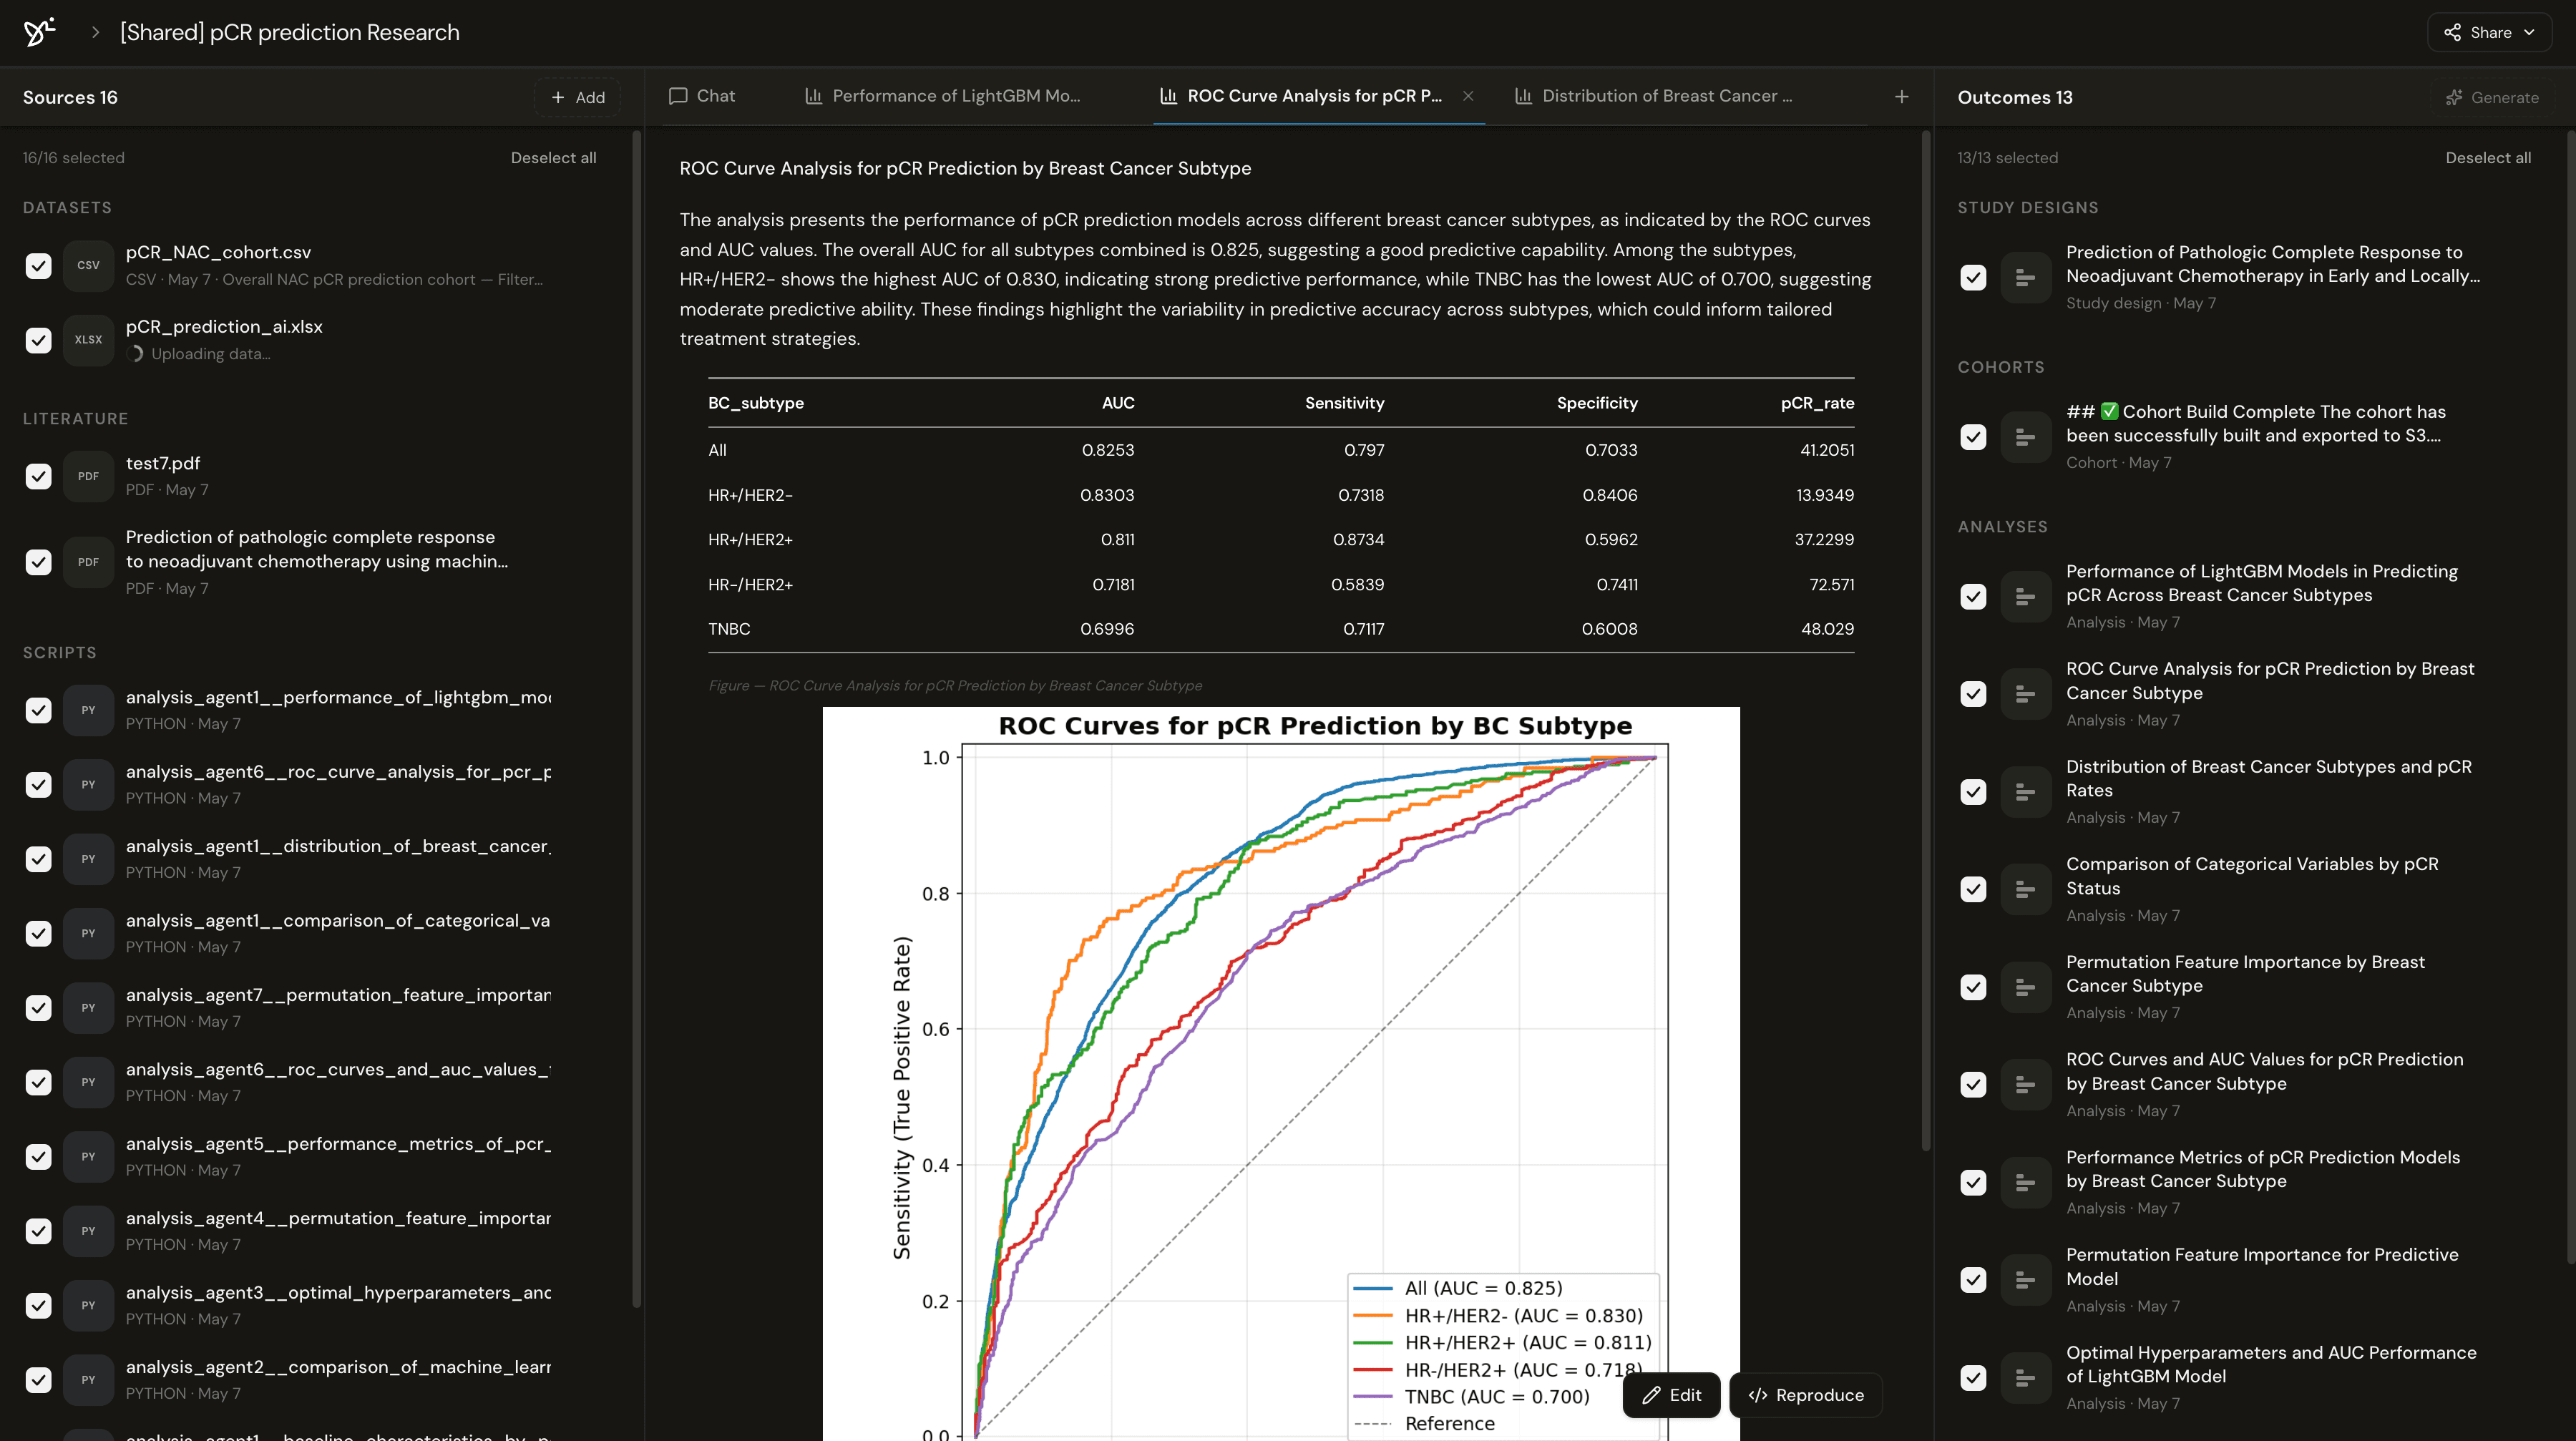Screen dimensions: 2576x1441
Task: Open analysis_agent2__comparison_of_machine_learning script
Action: click(338, 1380)
